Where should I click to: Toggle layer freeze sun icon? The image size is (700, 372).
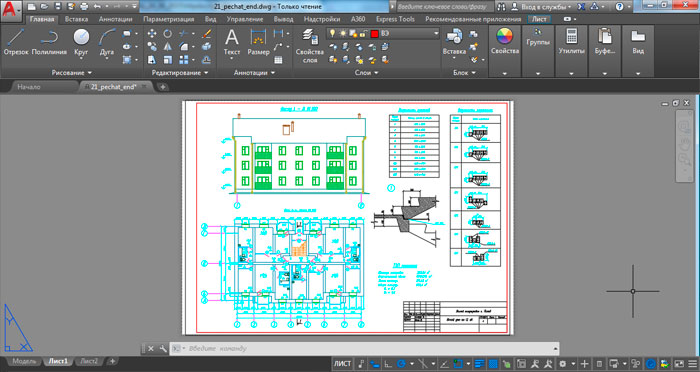pyautogui.click(x=343, y=33)
